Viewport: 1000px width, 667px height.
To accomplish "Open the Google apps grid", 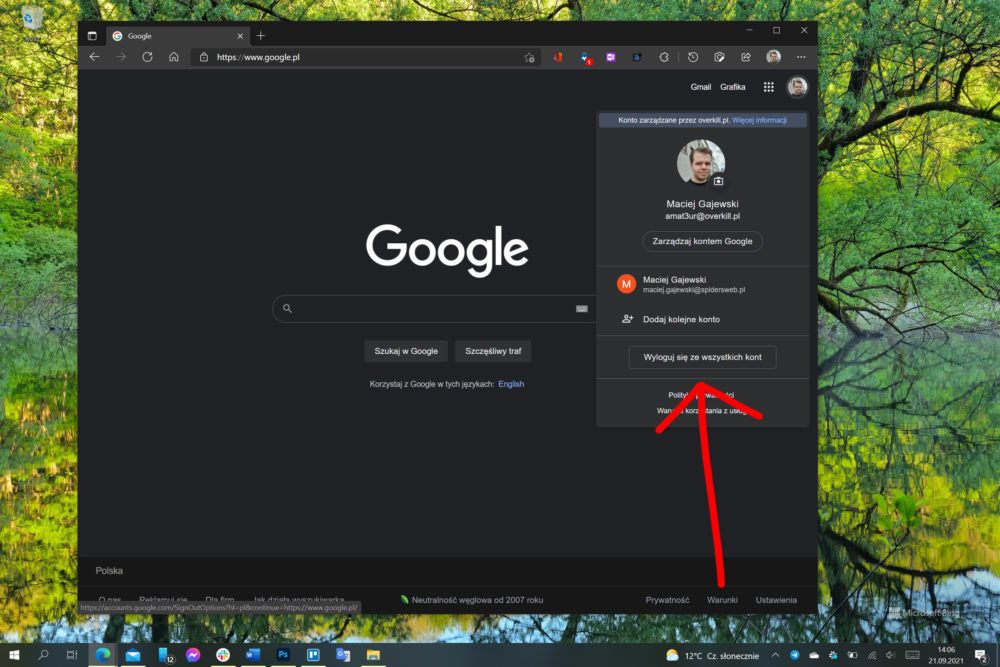I will point(768,87).
